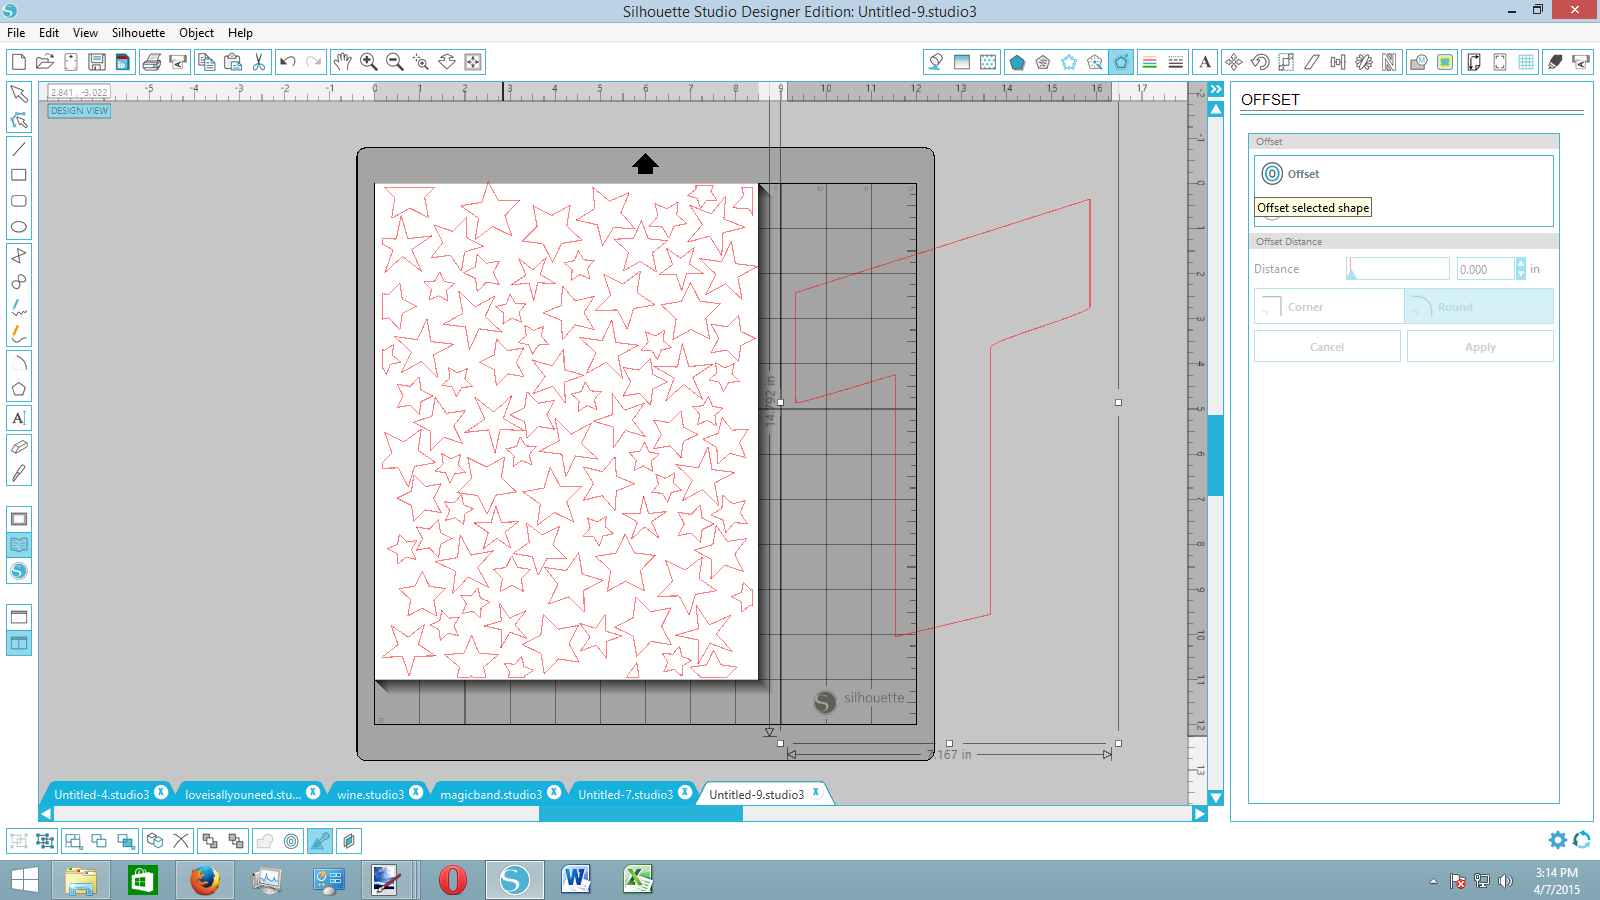Click the Copy icon in the toolbar

click(x=207, y=62)
